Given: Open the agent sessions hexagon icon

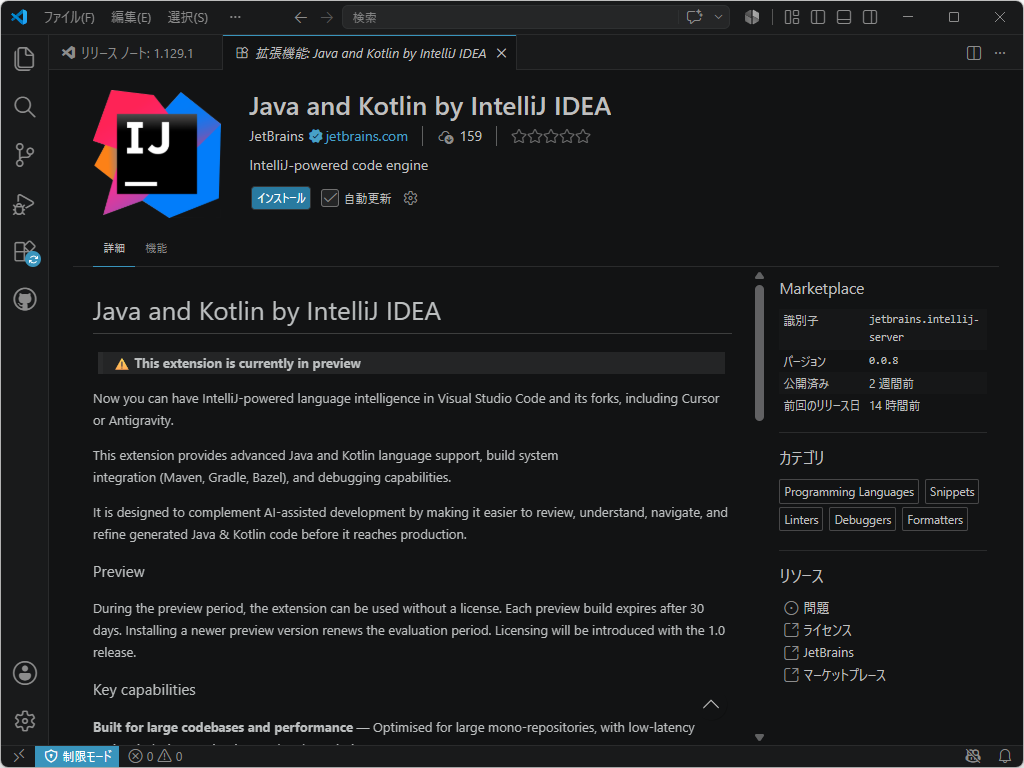Looking at the screenshot, I should pos(752,18).
